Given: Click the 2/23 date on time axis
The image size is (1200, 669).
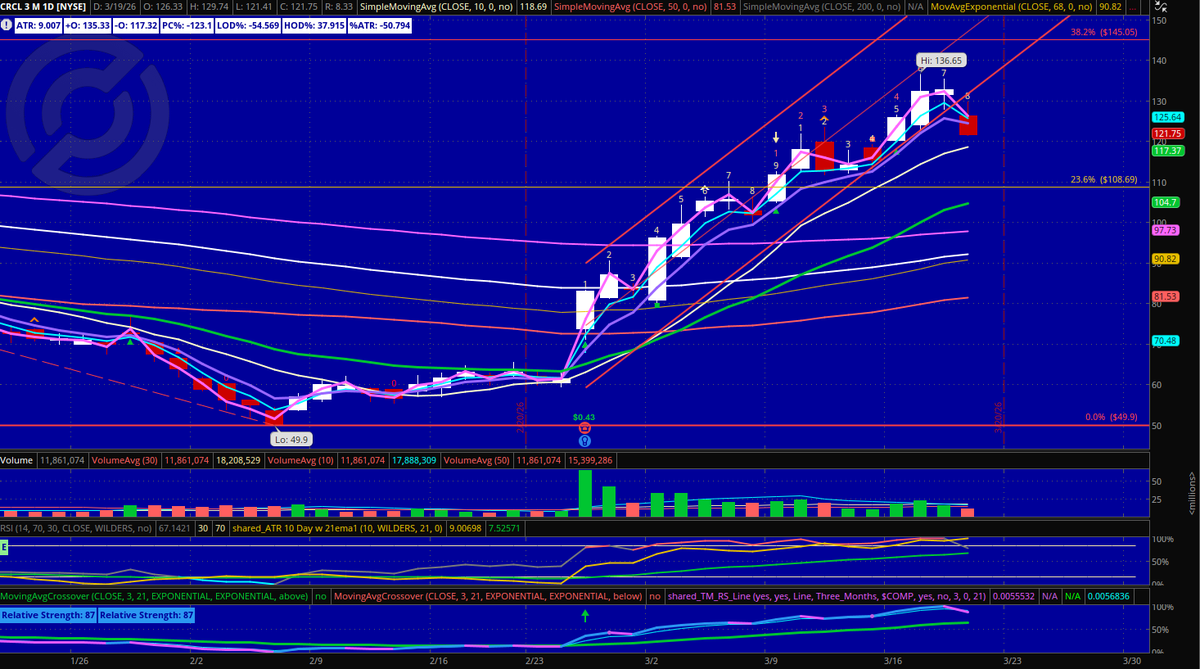Looking at the screenshot, I should pos(533,661).
